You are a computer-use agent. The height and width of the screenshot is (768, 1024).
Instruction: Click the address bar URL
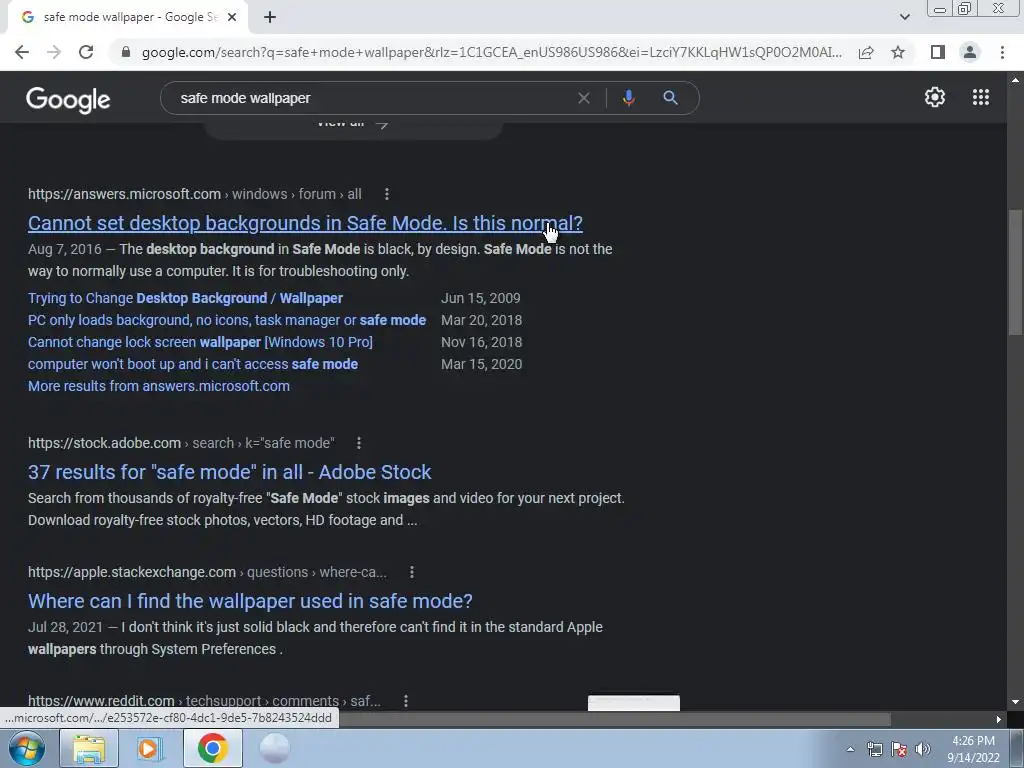[491, 52]
